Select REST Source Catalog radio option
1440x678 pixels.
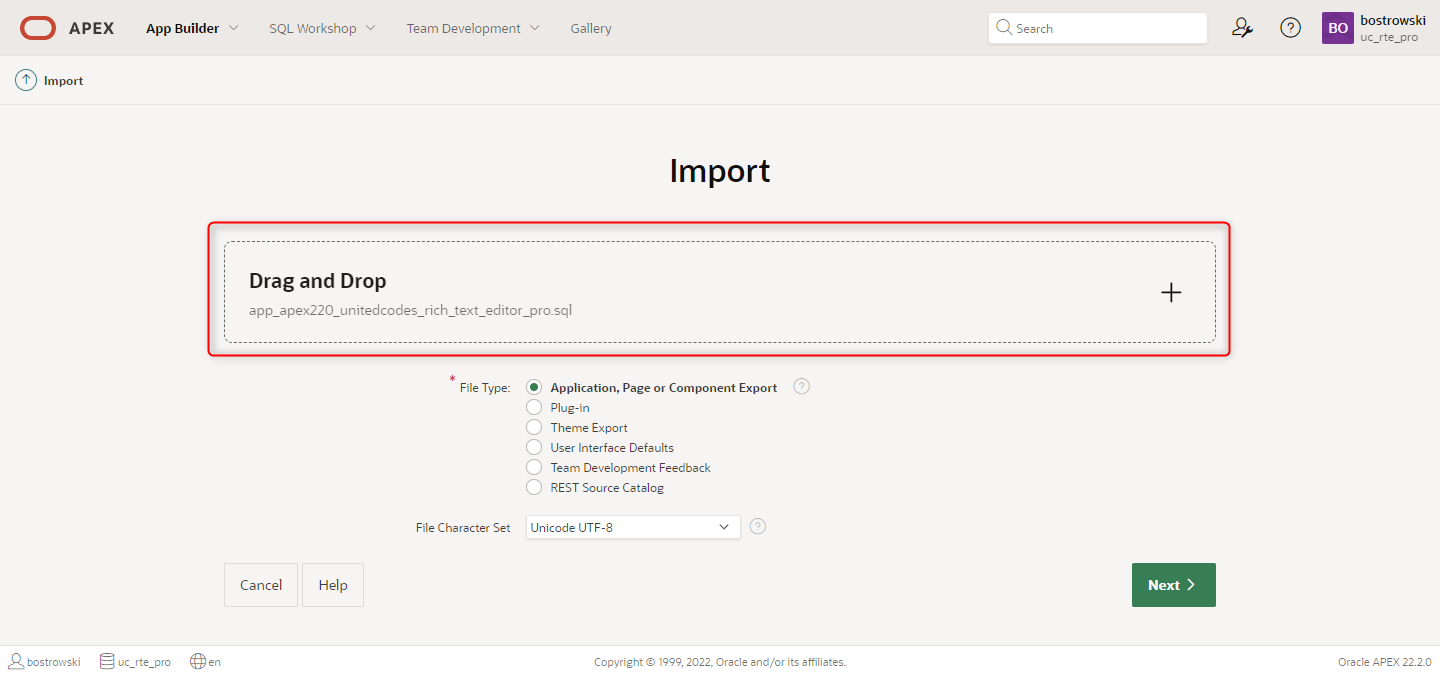click(534, 487)
